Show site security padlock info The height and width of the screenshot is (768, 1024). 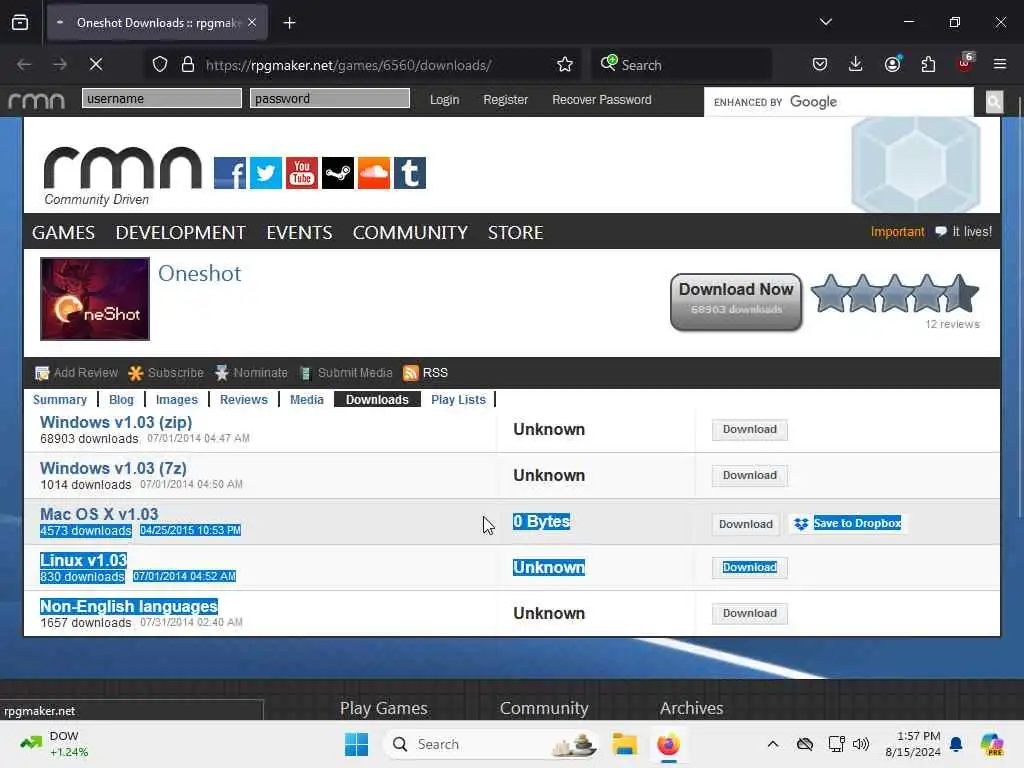188,65
